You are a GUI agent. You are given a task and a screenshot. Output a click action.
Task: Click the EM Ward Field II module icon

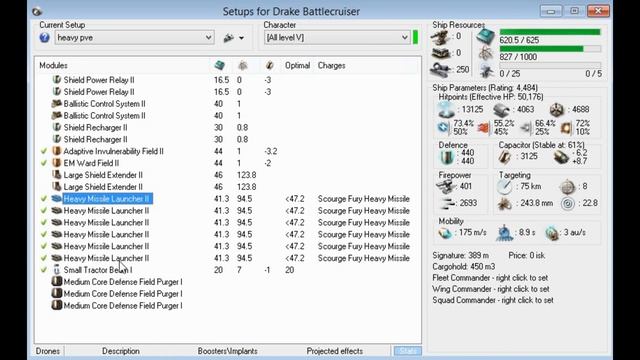57,162
